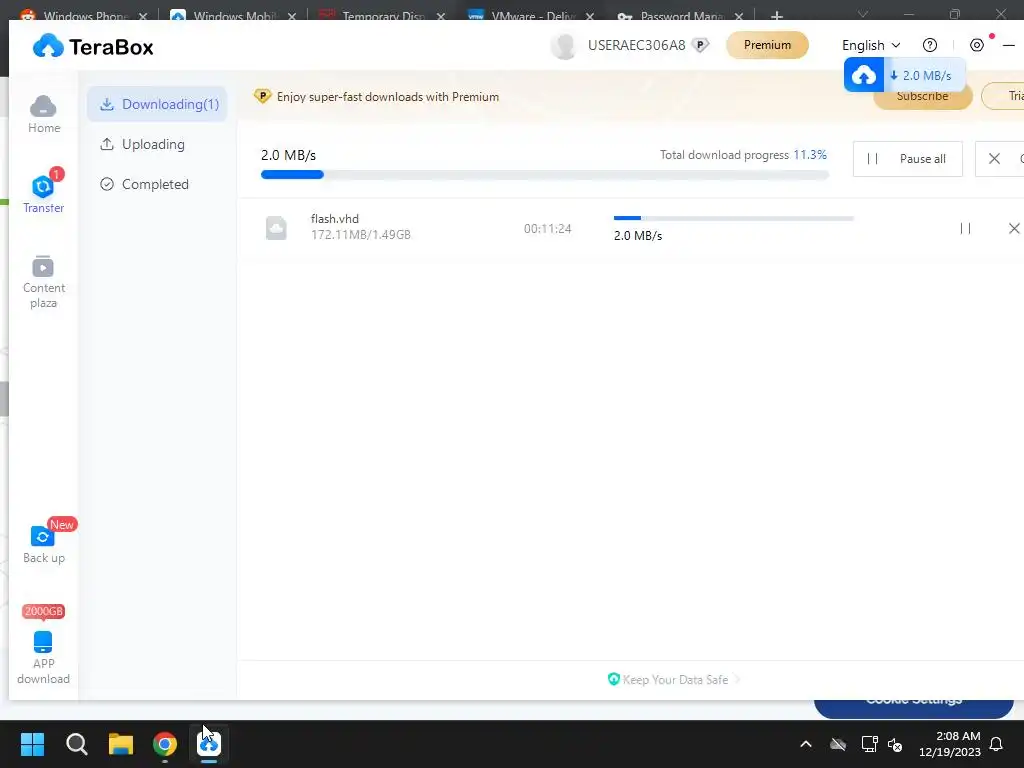Select the Uploading tab
Screen dimensions: 1024x768
pos(157,144)
